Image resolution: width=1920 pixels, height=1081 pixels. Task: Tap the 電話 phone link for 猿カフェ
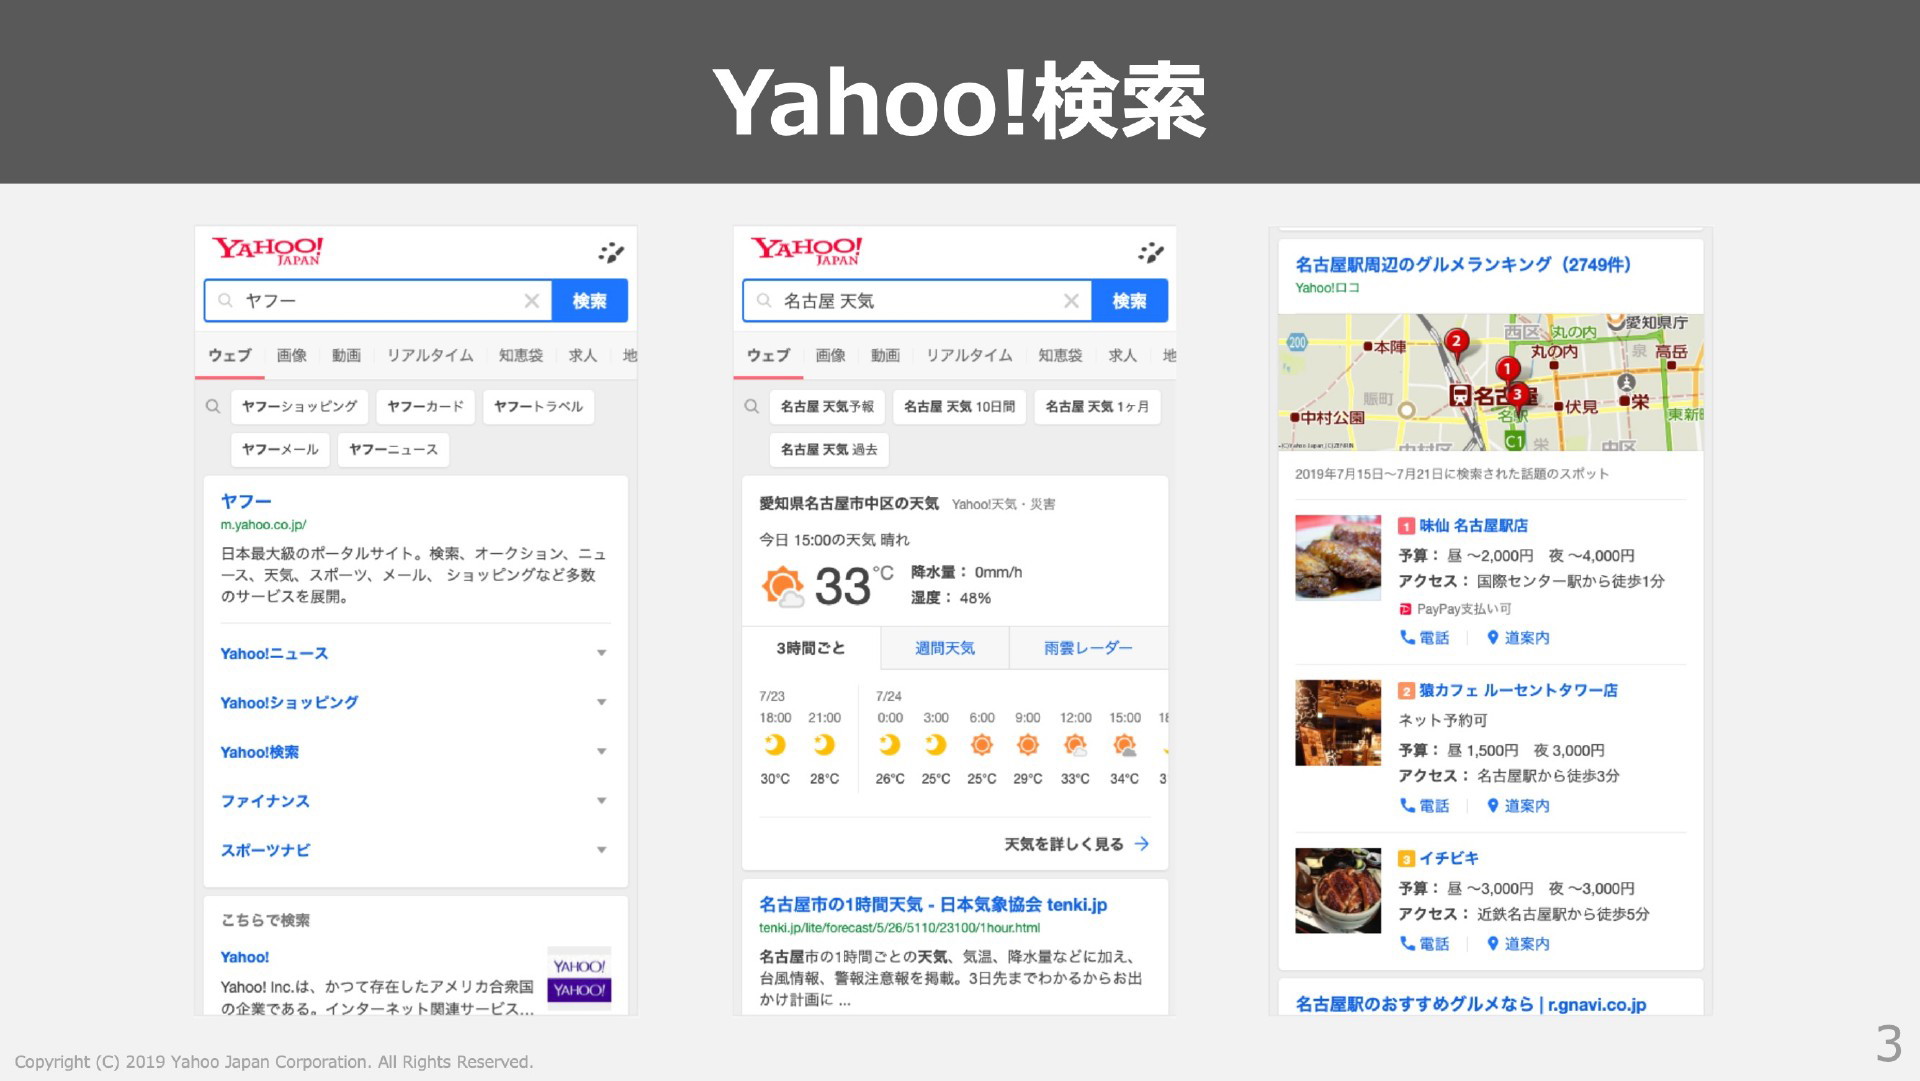1424,805
